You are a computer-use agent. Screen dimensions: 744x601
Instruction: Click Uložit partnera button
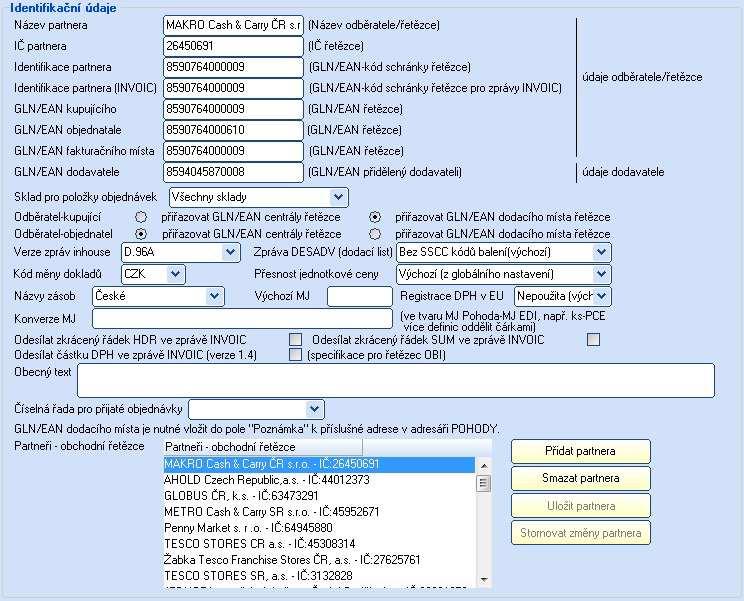[581, 506]
